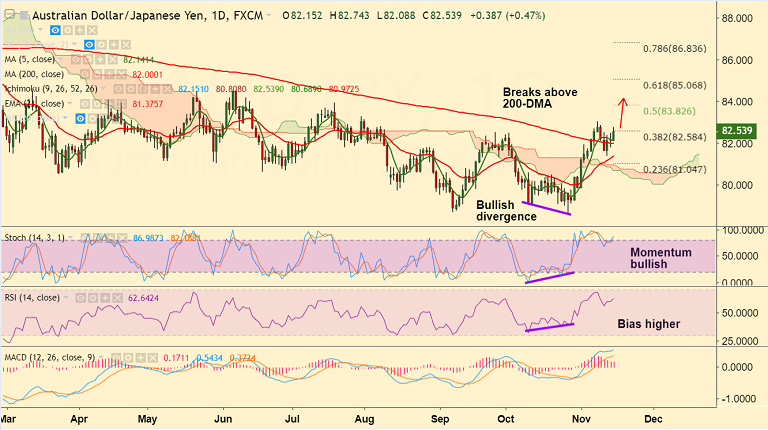Toggle blue eye on faded row below EMA

tap(80, 119)
